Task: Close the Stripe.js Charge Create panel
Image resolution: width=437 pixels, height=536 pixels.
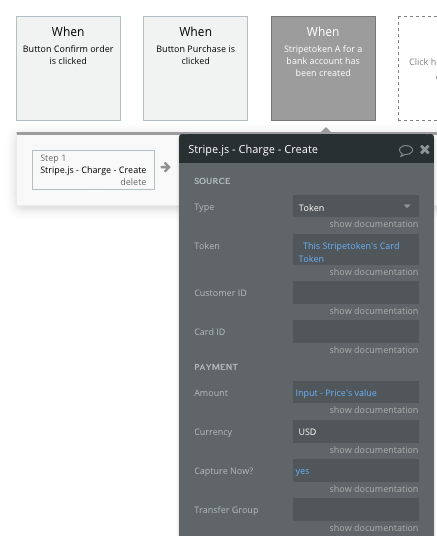Action: pos(425,149)
